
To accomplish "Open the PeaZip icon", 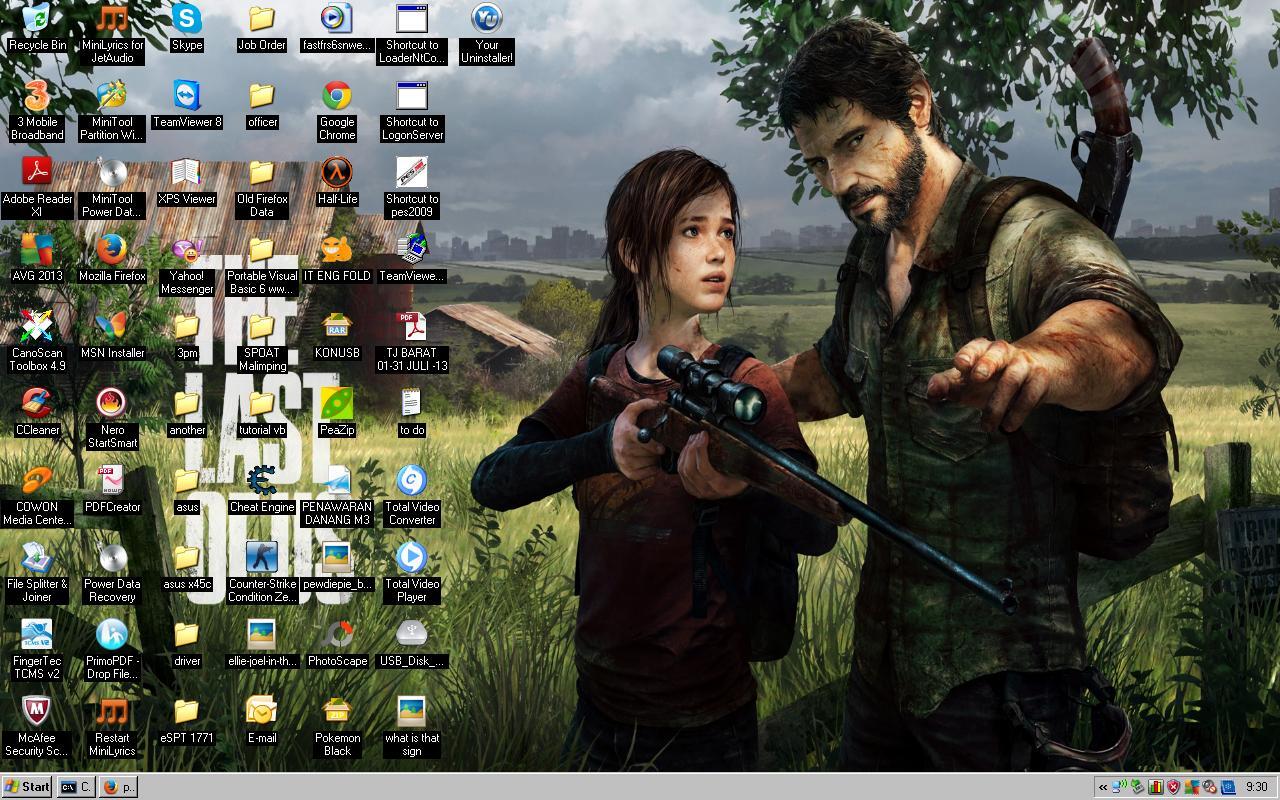I will 337,403.
